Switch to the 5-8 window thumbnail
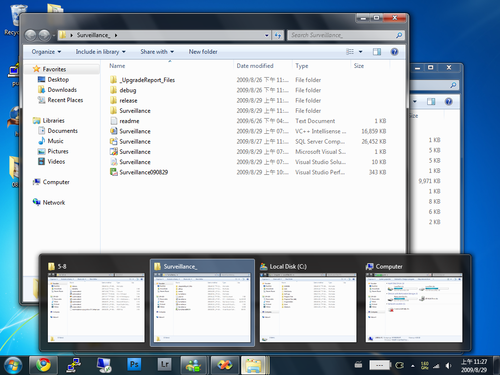Screen dimensions: 500x375 coord(96,303)
